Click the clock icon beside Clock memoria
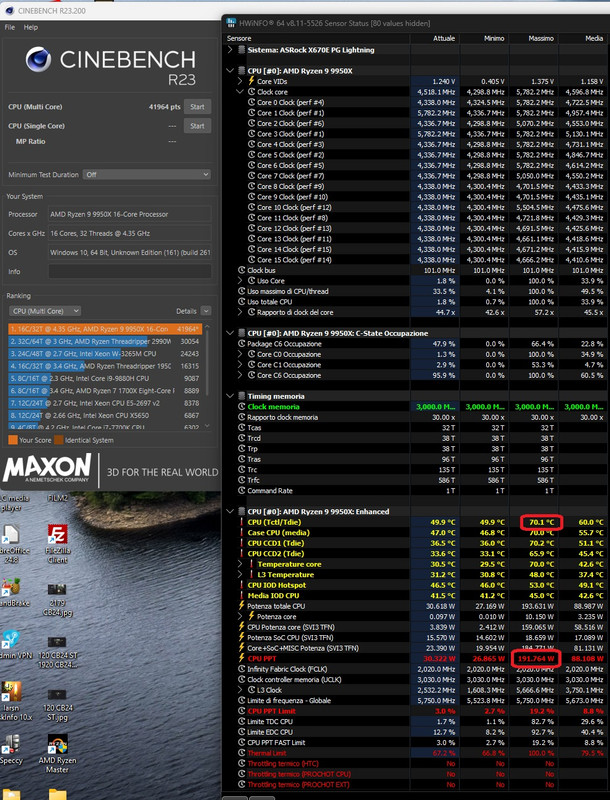This screenshot has width=610, height=800. 242,407
